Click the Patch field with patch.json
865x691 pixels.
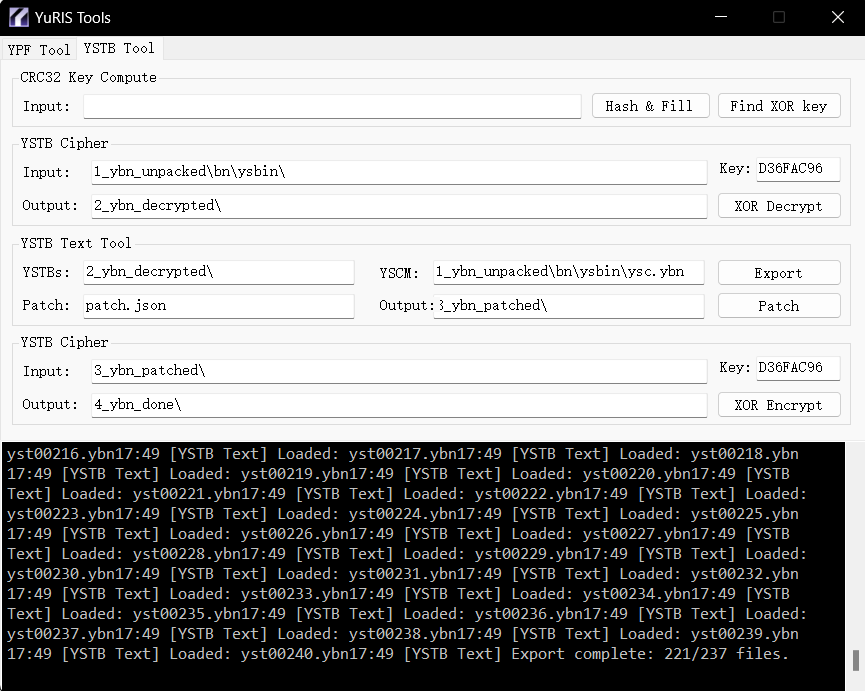coord(218,306)
